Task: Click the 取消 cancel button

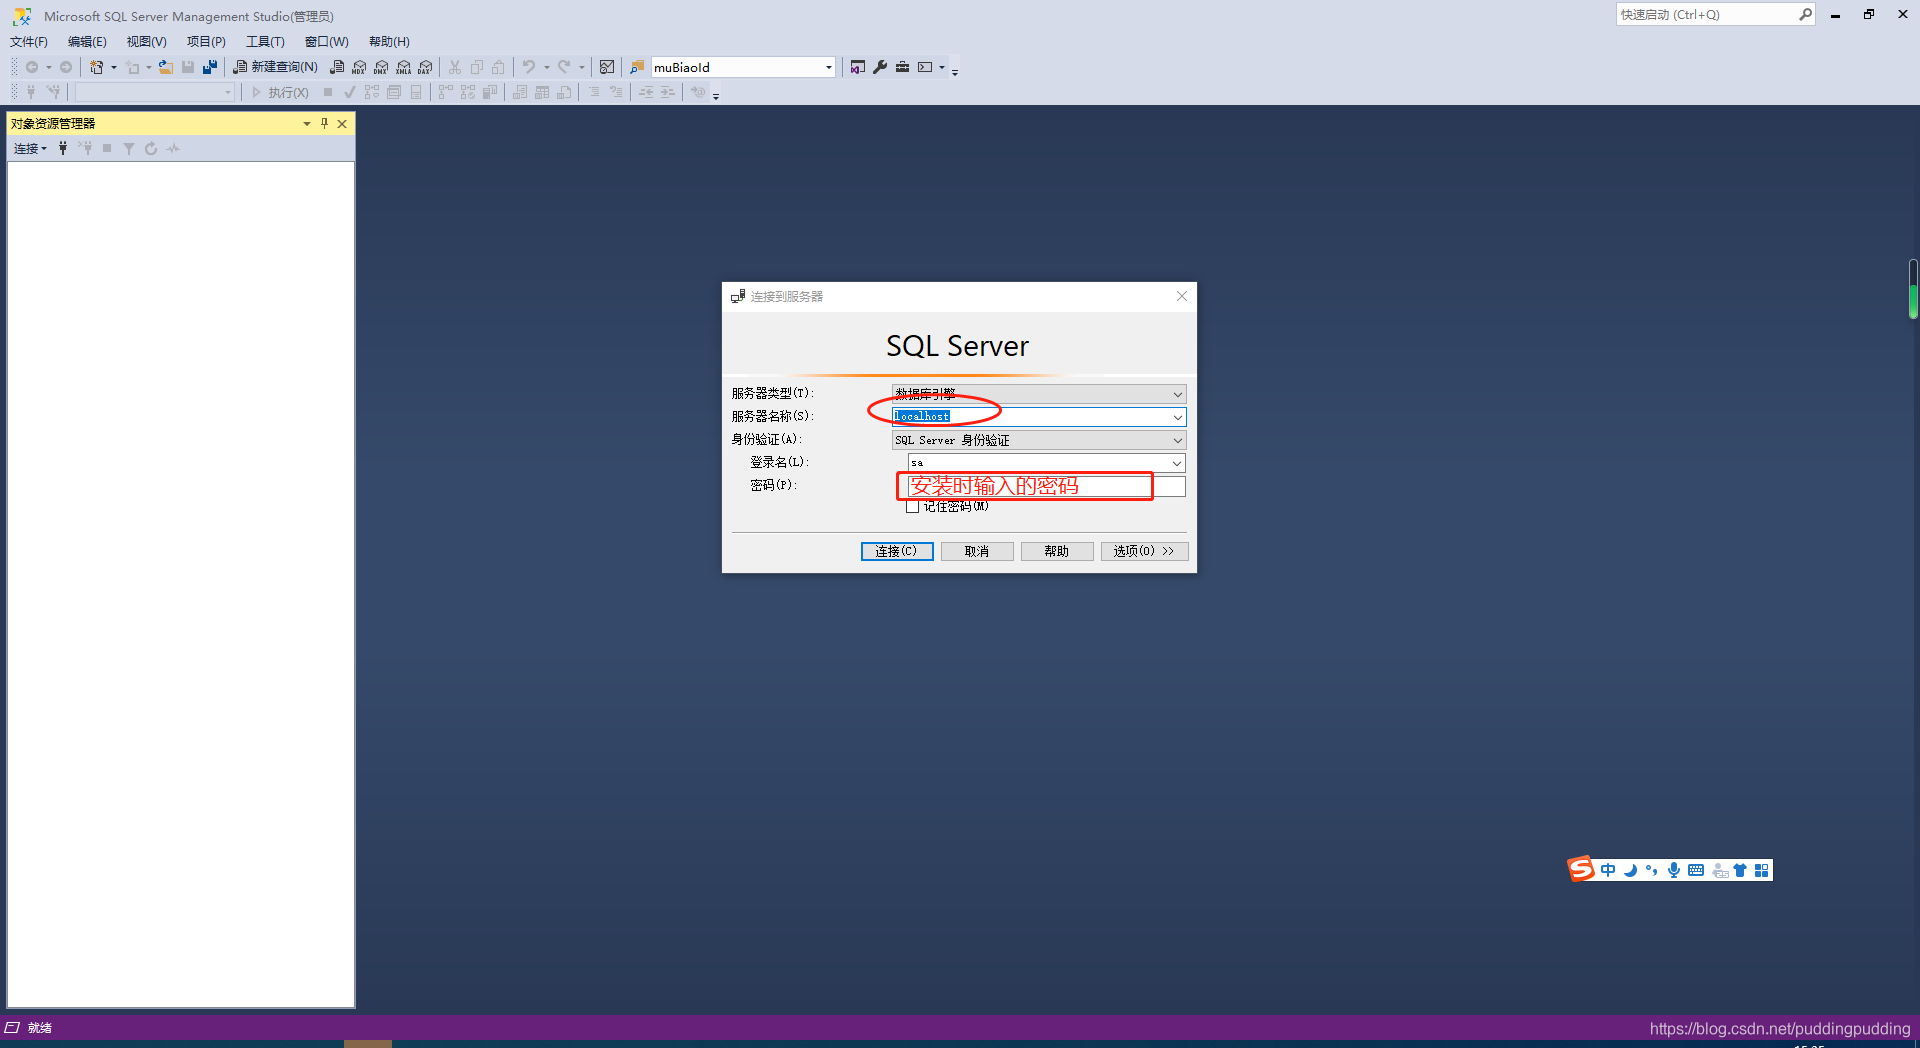Action: click(977, 551)
